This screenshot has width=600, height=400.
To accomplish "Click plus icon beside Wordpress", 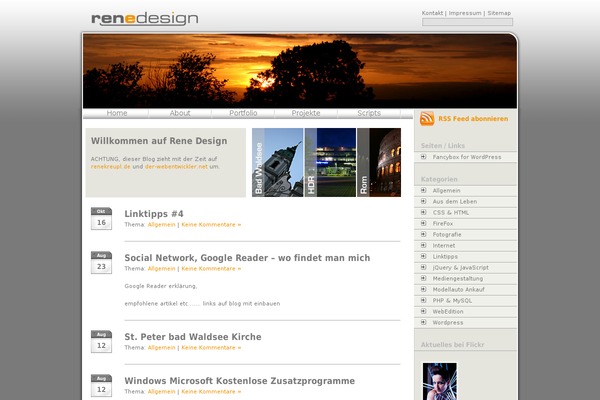I will [424, 323].
